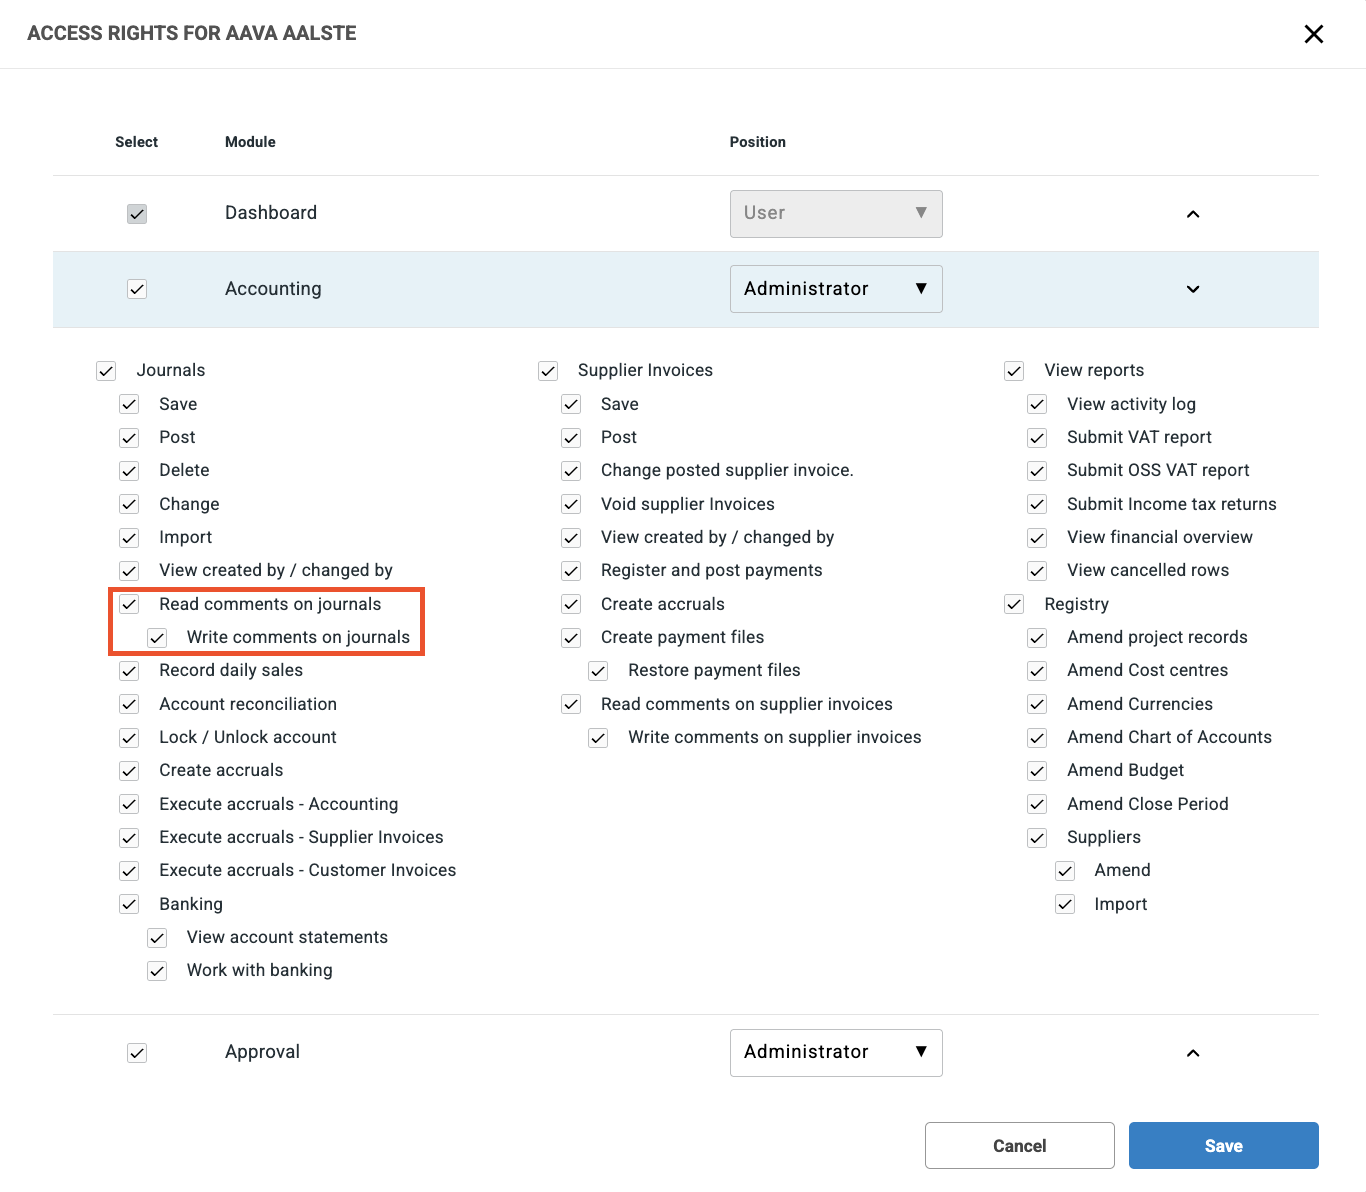Expand the Approval module row

[x=1192, y=1053]
